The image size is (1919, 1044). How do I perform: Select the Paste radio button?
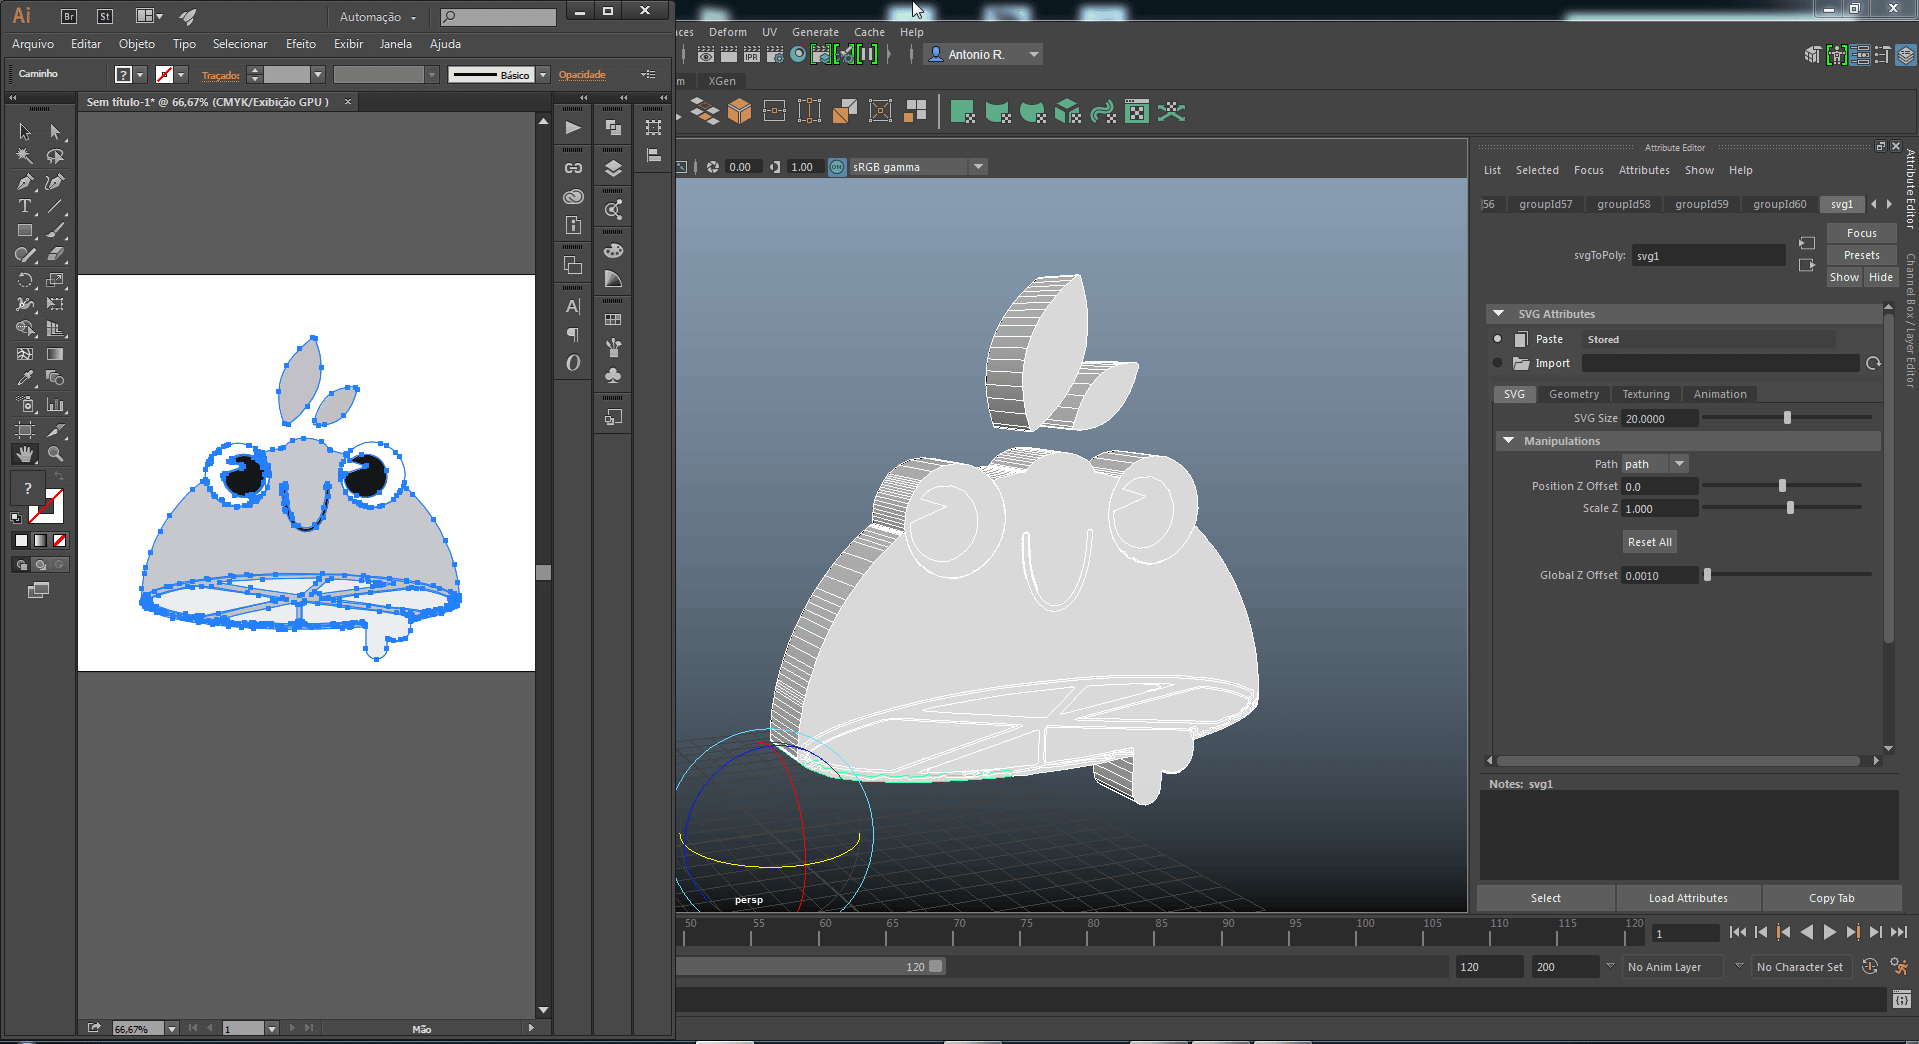1497,339
